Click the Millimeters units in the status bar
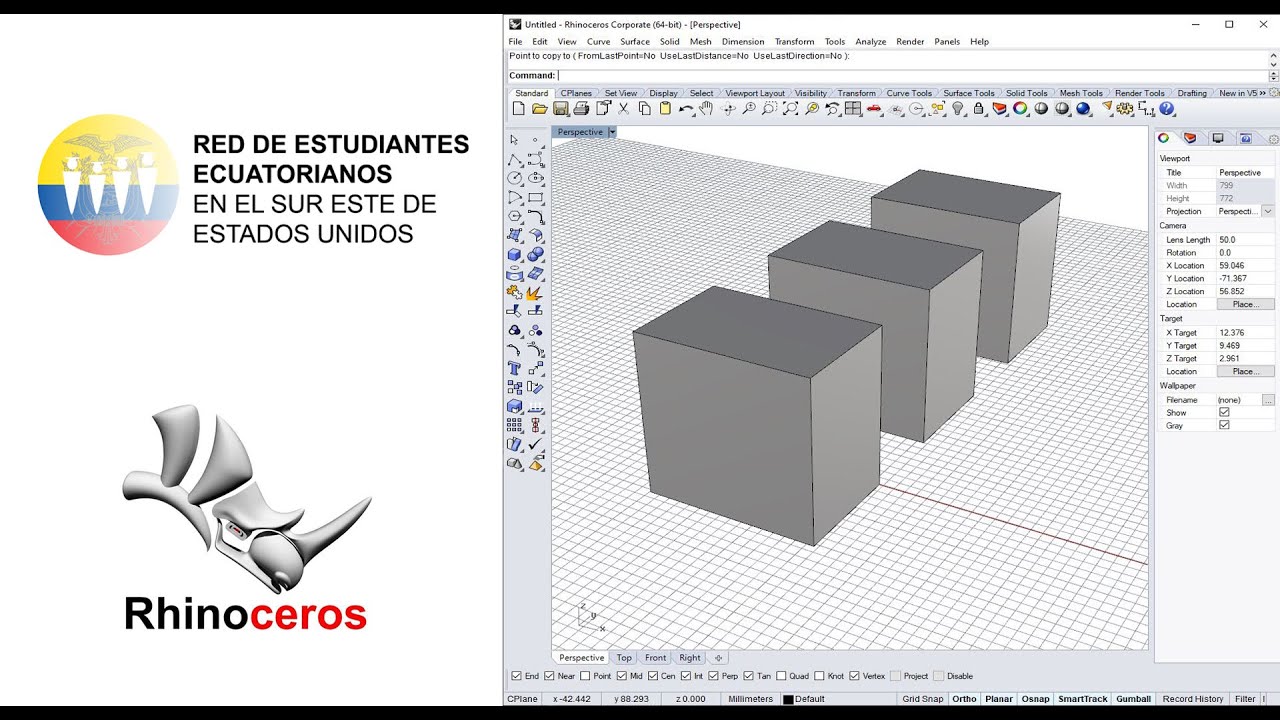This screenshot has width=1280, height=720. pos(751,699)
